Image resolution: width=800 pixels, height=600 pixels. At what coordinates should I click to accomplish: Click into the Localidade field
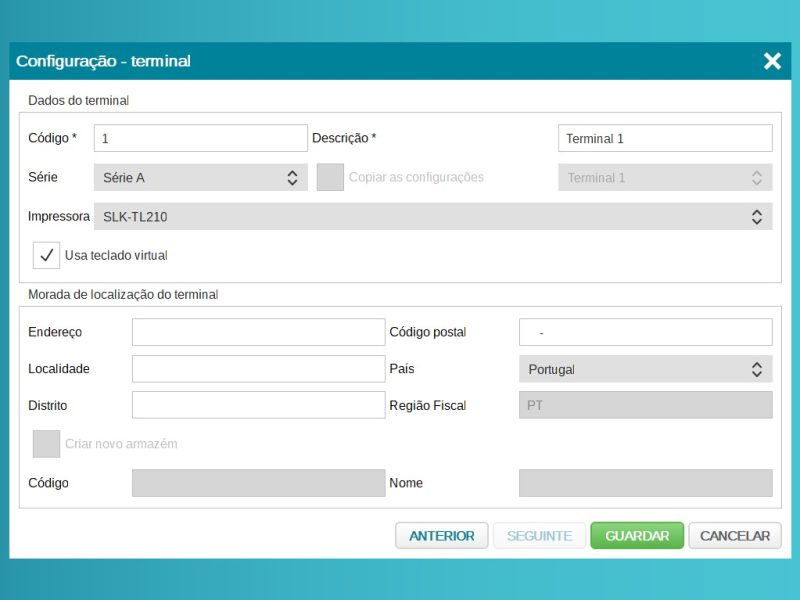258,369
